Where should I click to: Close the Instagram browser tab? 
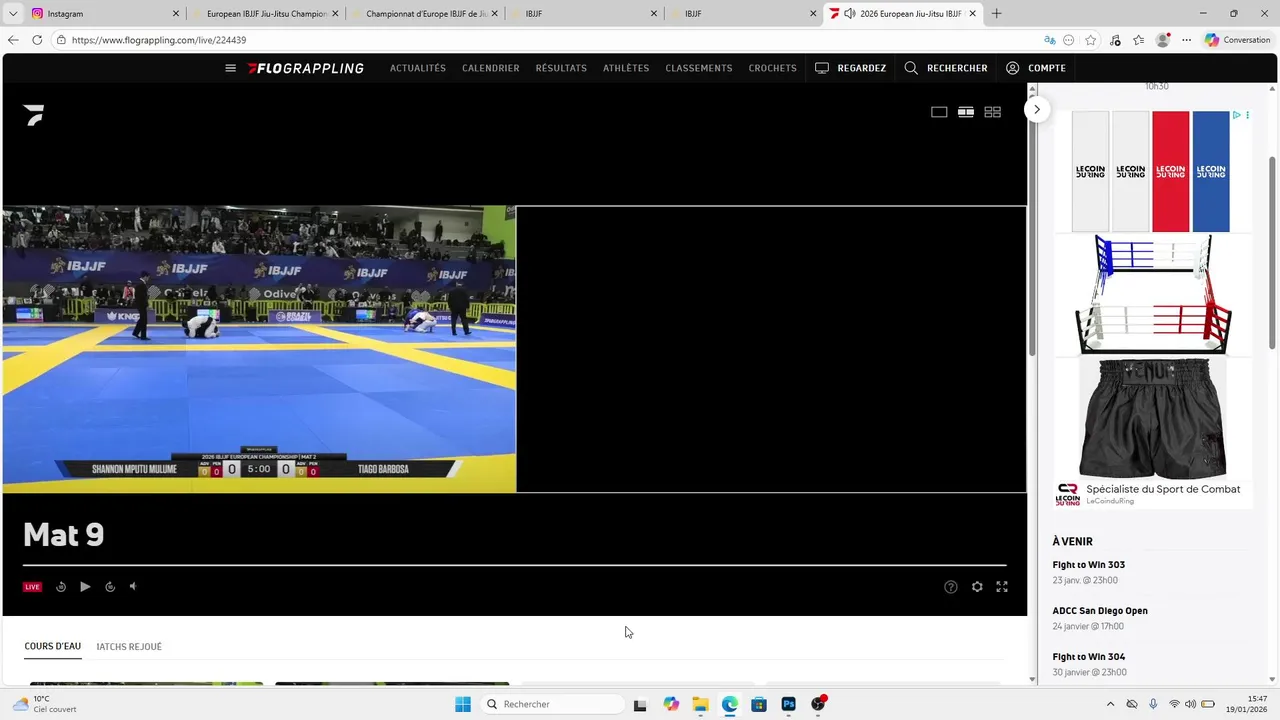176,13
